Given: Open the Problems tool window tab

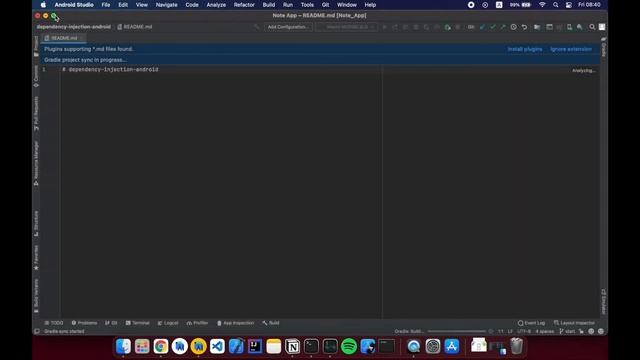Looking at the screenshot, I should coord(84,323).
